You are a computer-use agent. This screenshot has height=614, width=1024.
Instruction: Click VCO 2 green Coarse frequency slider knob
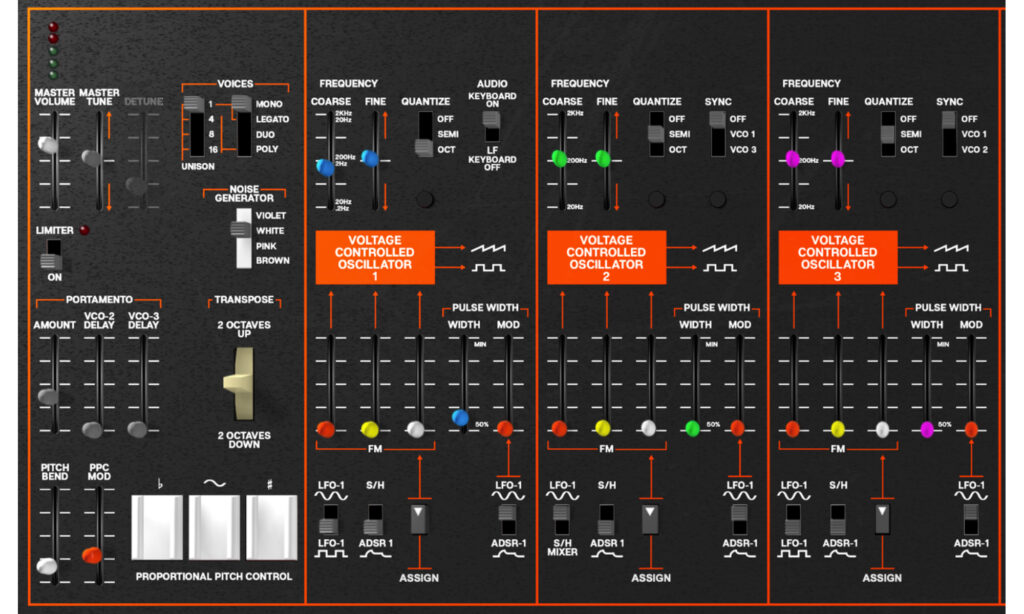[560, 157]
